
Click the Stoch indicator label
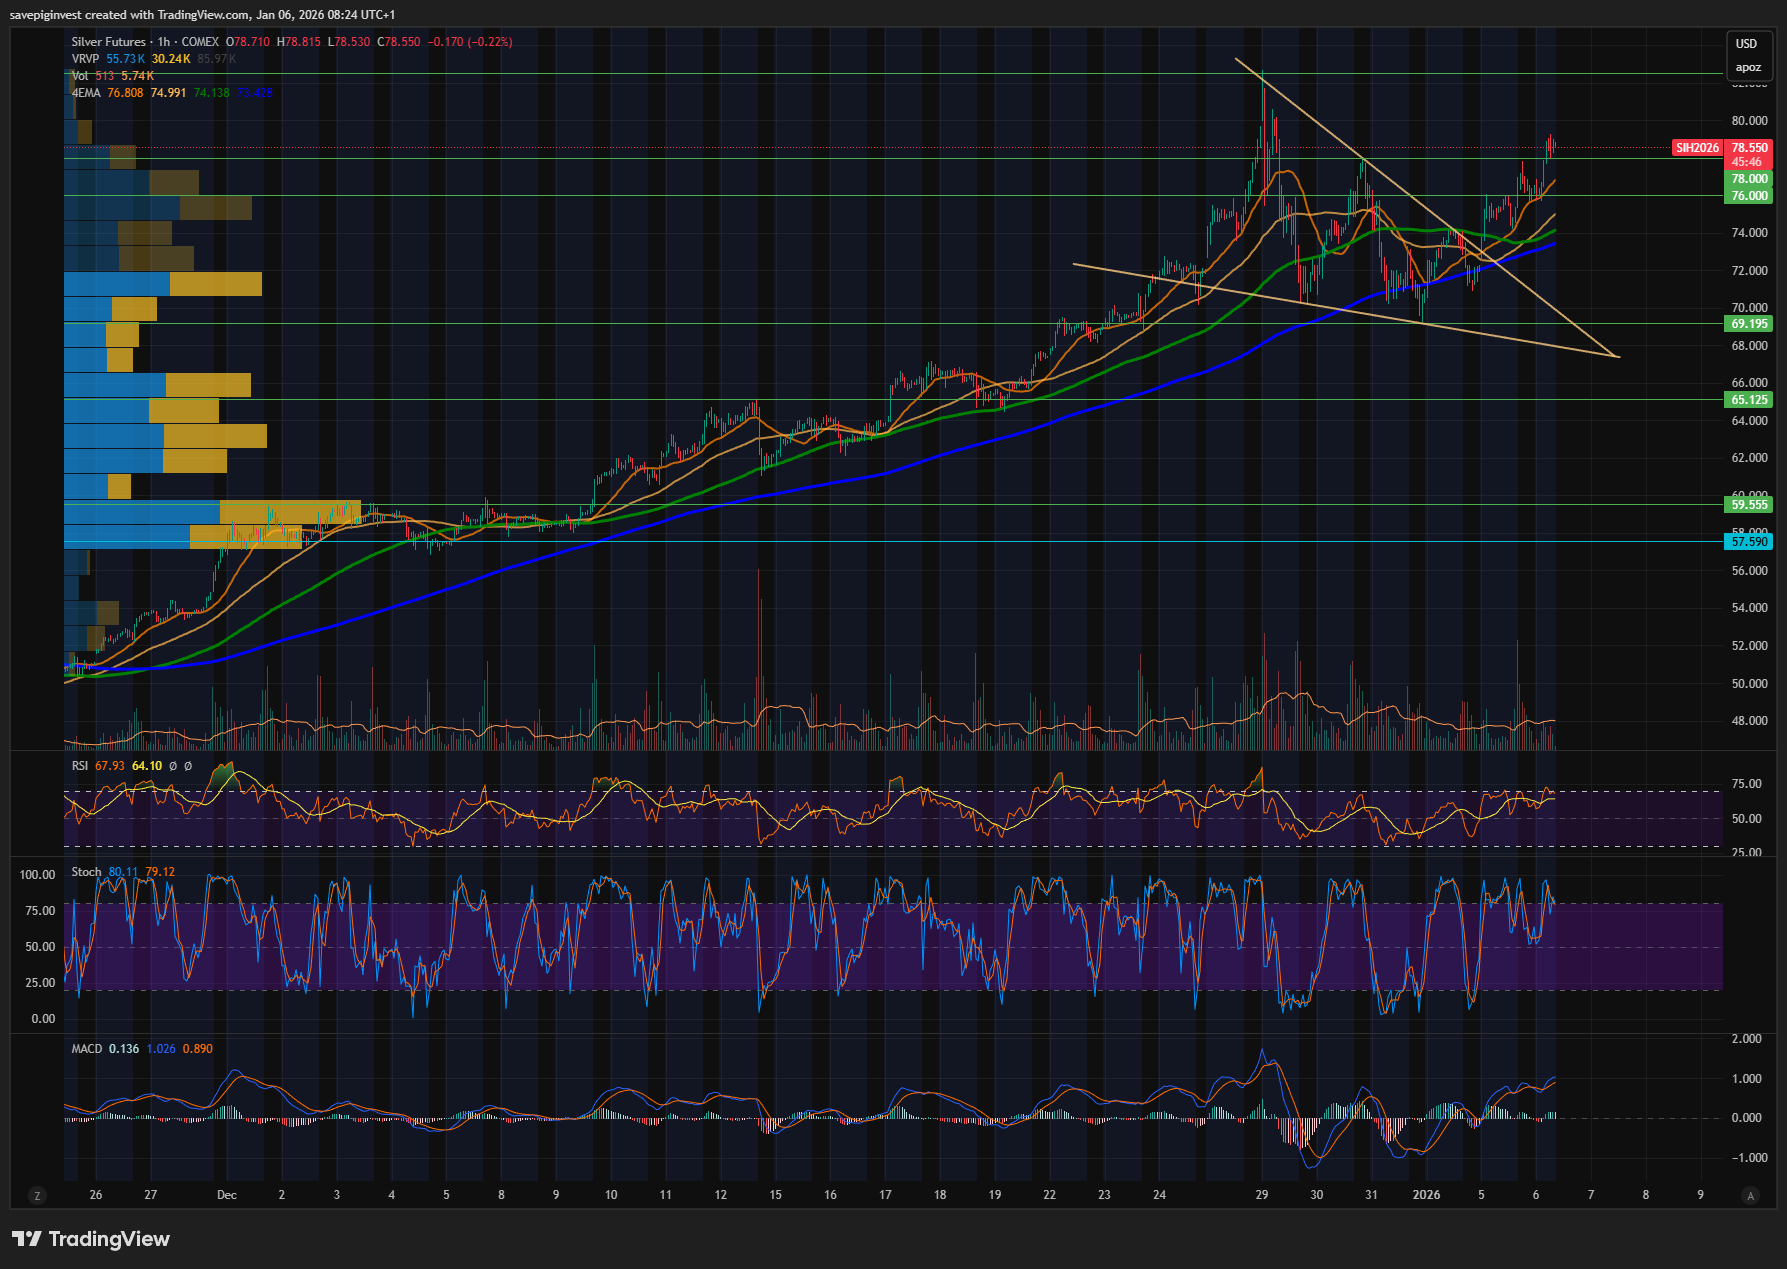[x=86, y=872]
